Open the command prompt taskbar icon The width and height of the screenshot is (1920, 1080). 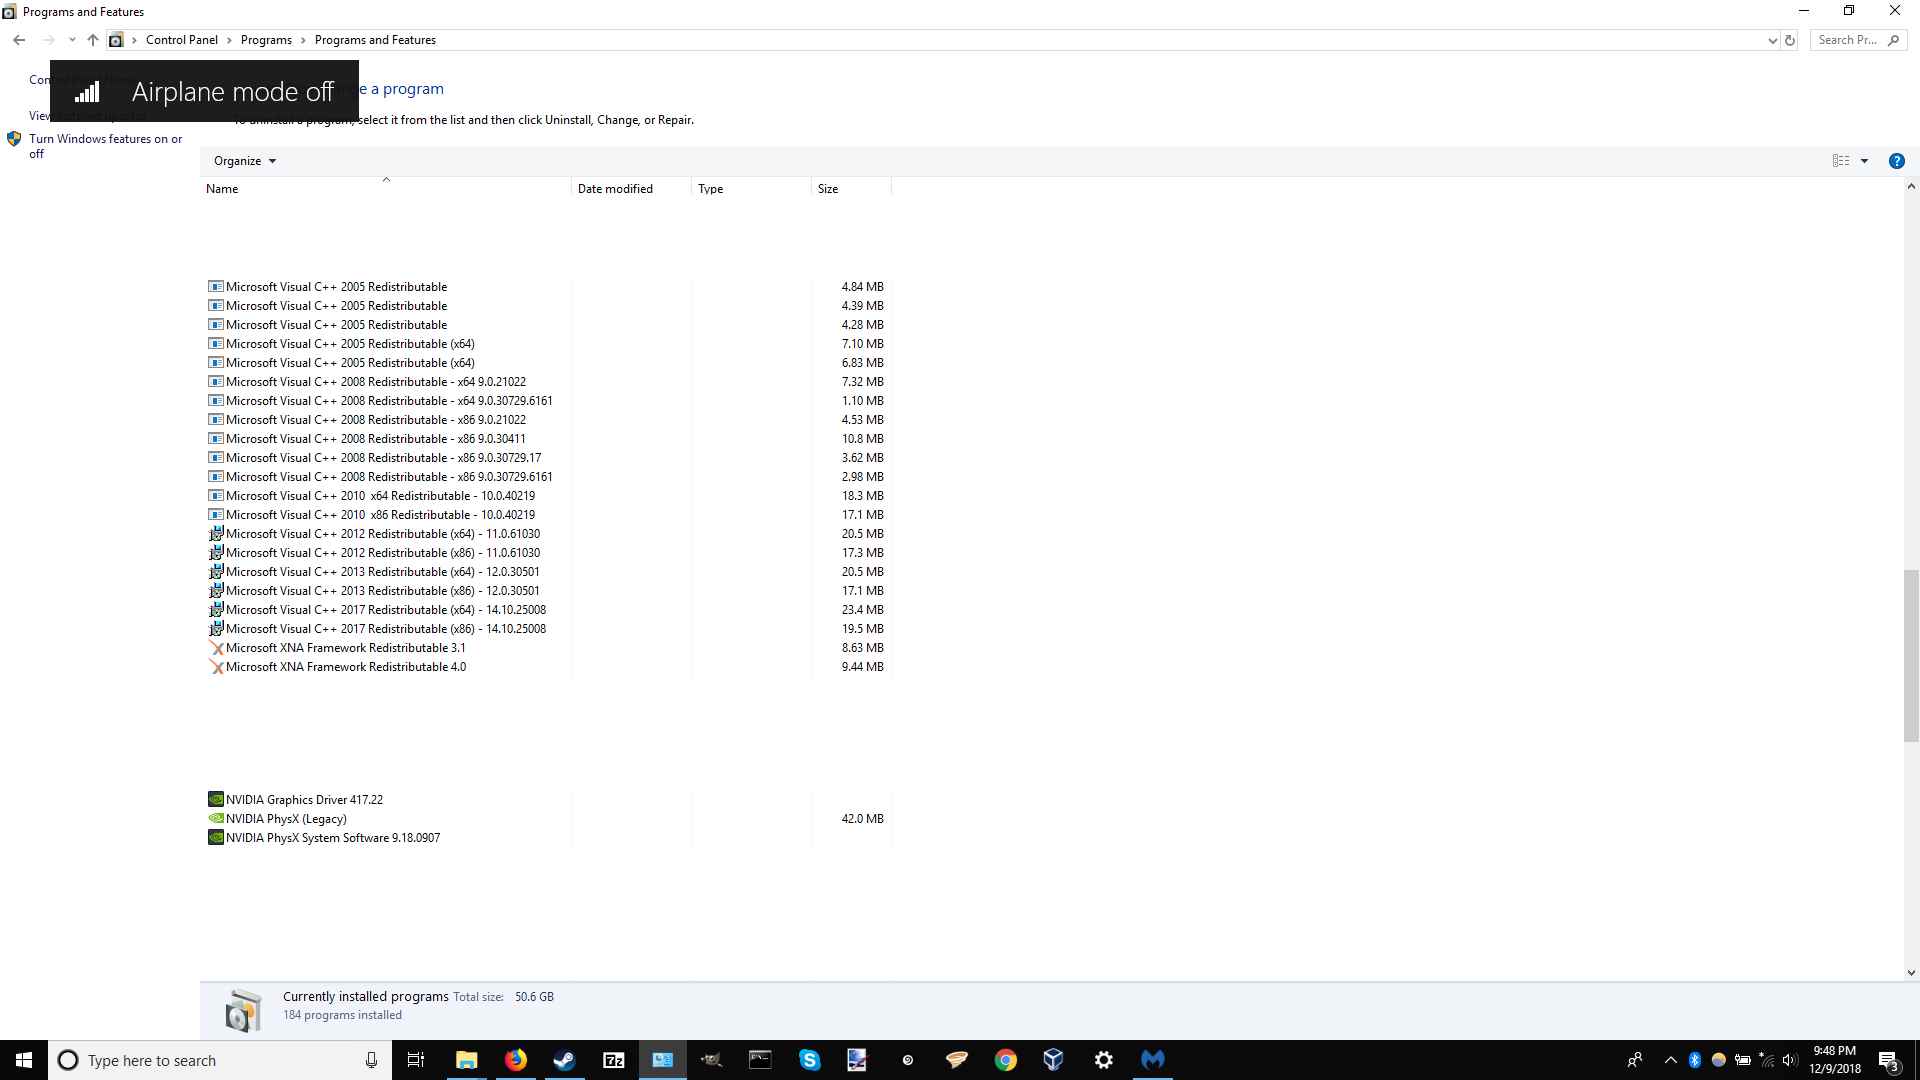[760, 1060]
